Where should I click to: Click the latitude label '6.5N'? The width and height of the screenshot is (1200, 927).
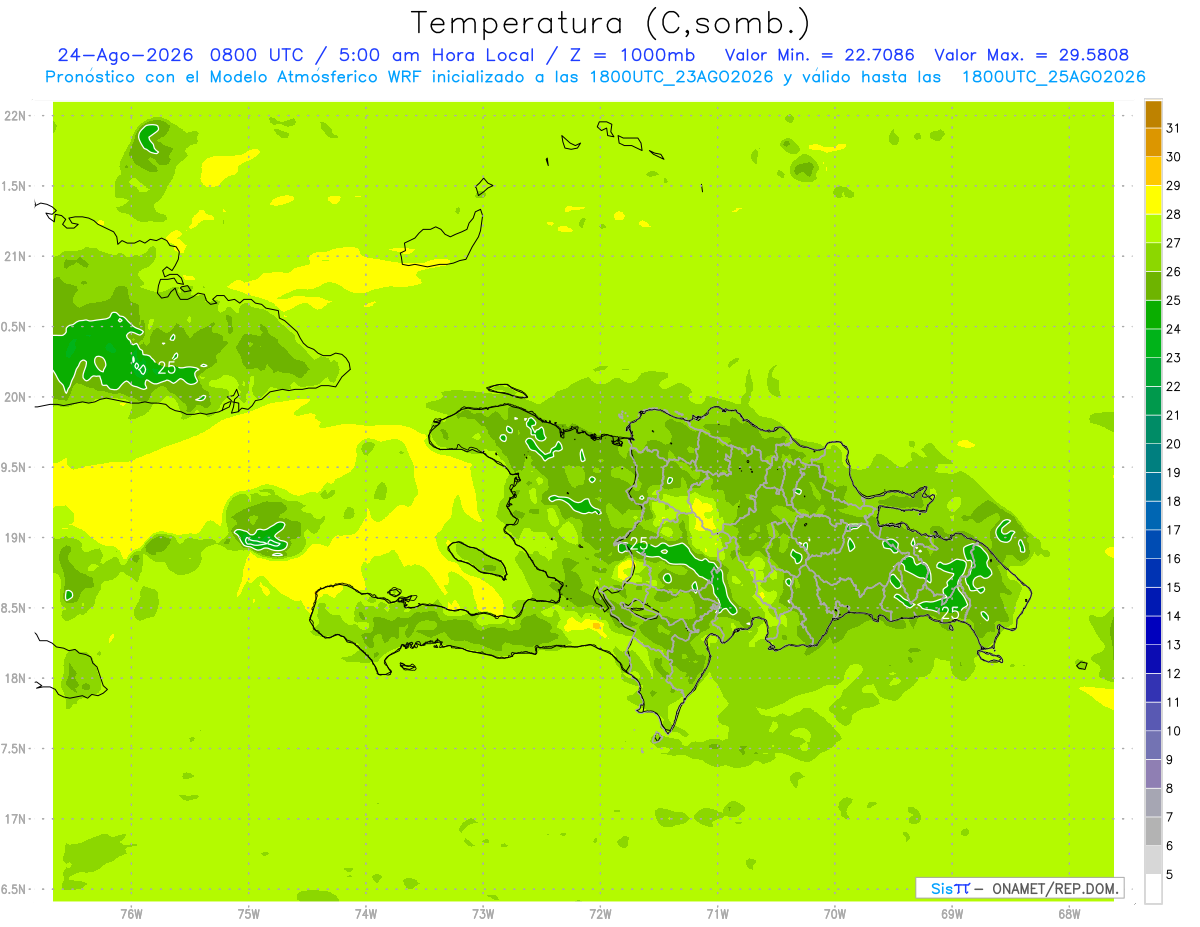point(15,890)
